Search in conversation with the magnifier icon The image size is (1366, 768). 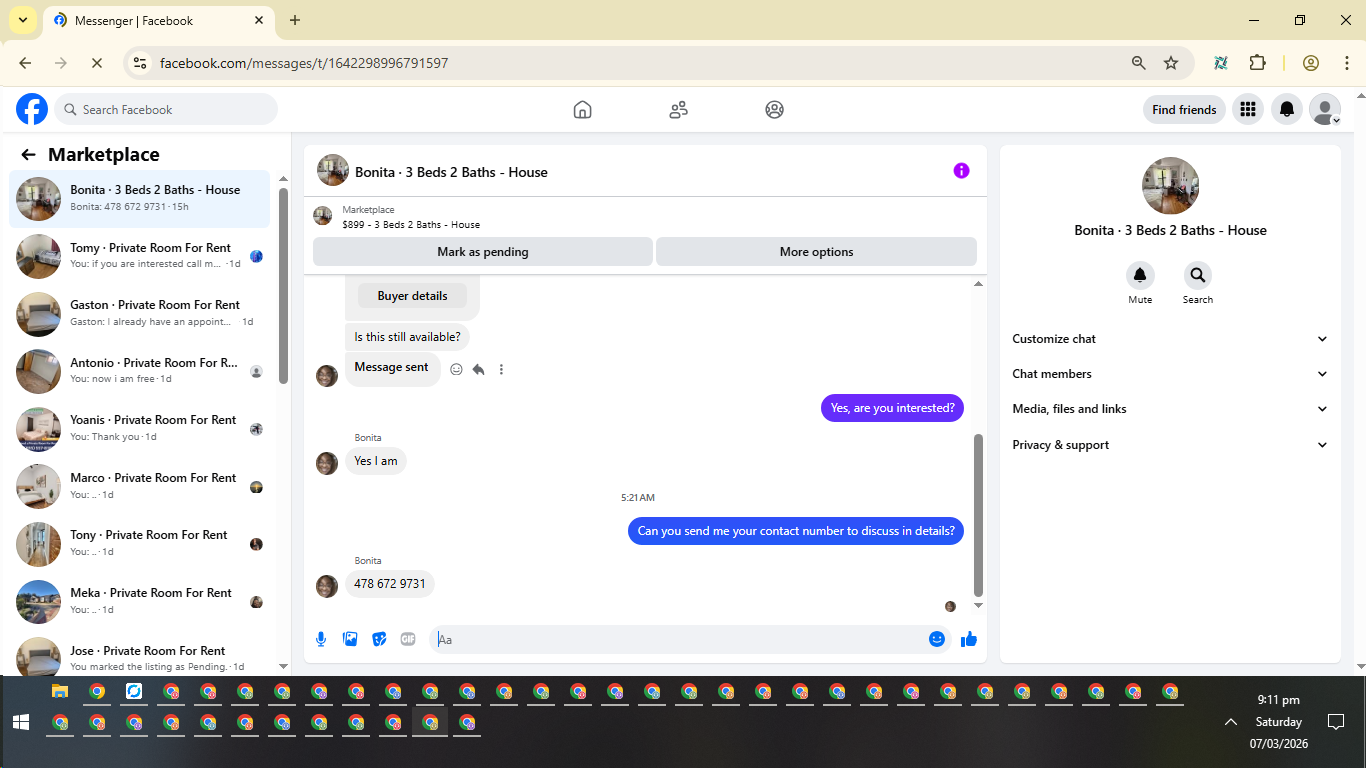click(1198, 275)
